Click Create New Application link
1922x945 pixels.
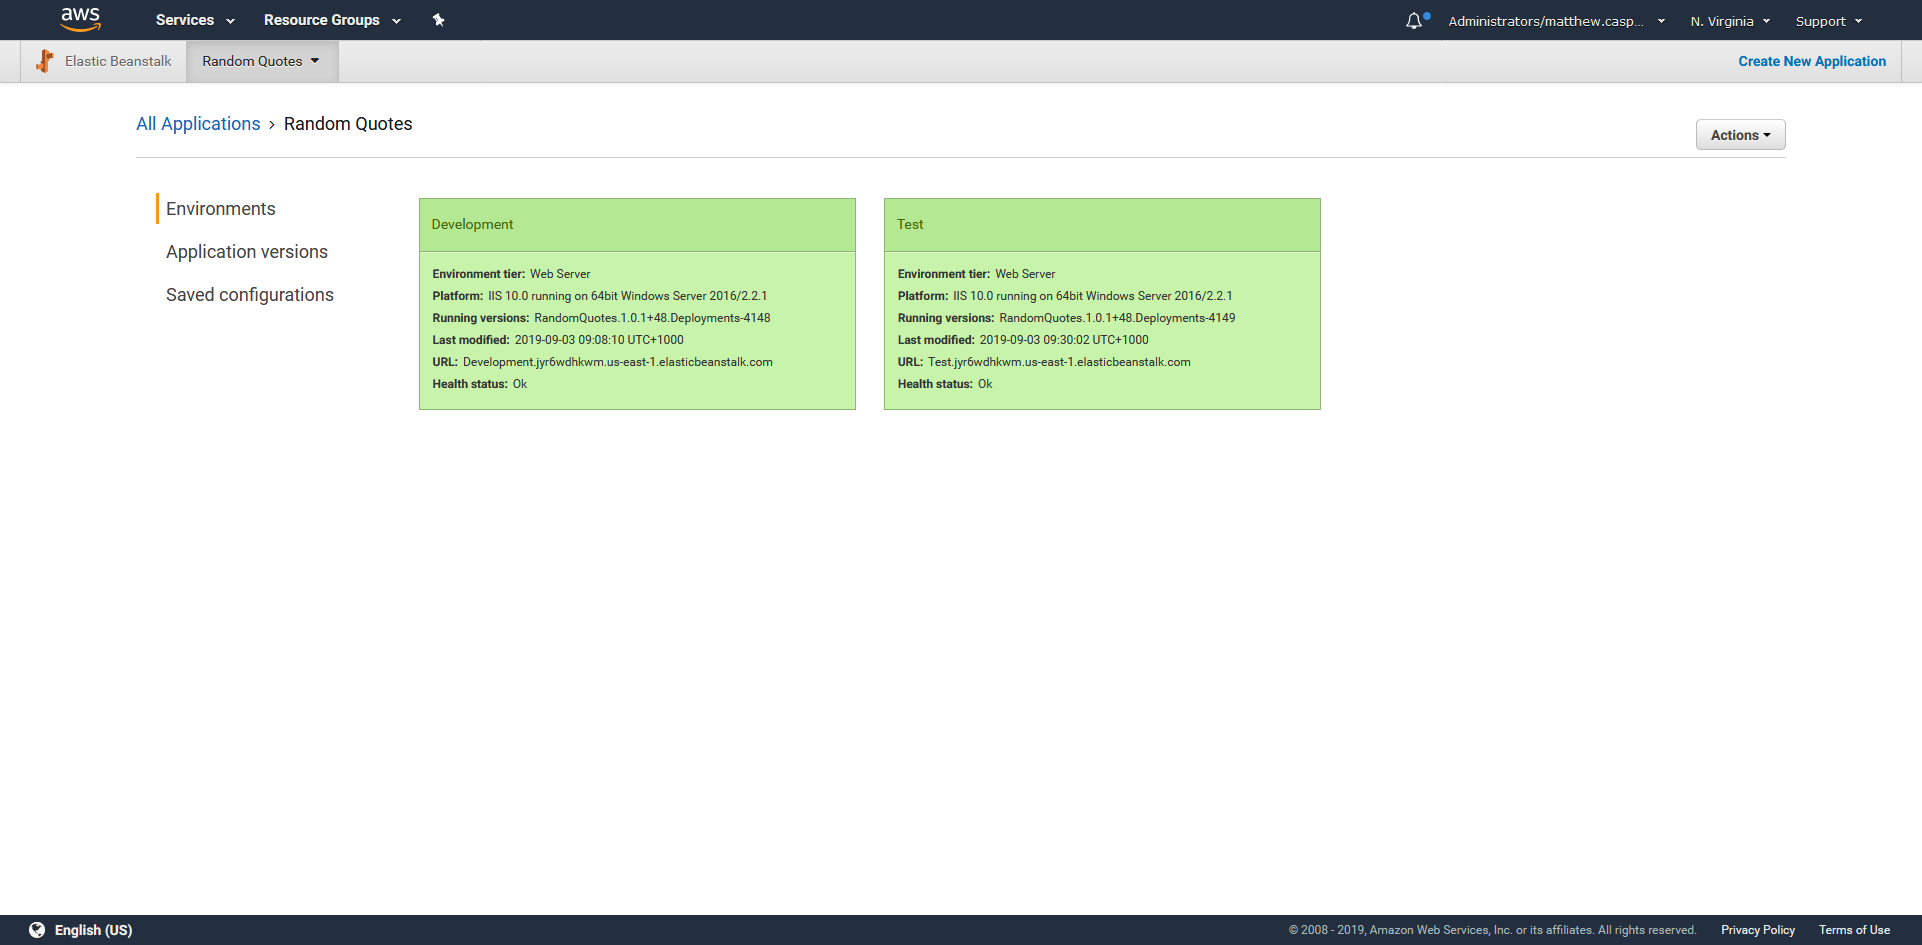tap(1812, 61)
